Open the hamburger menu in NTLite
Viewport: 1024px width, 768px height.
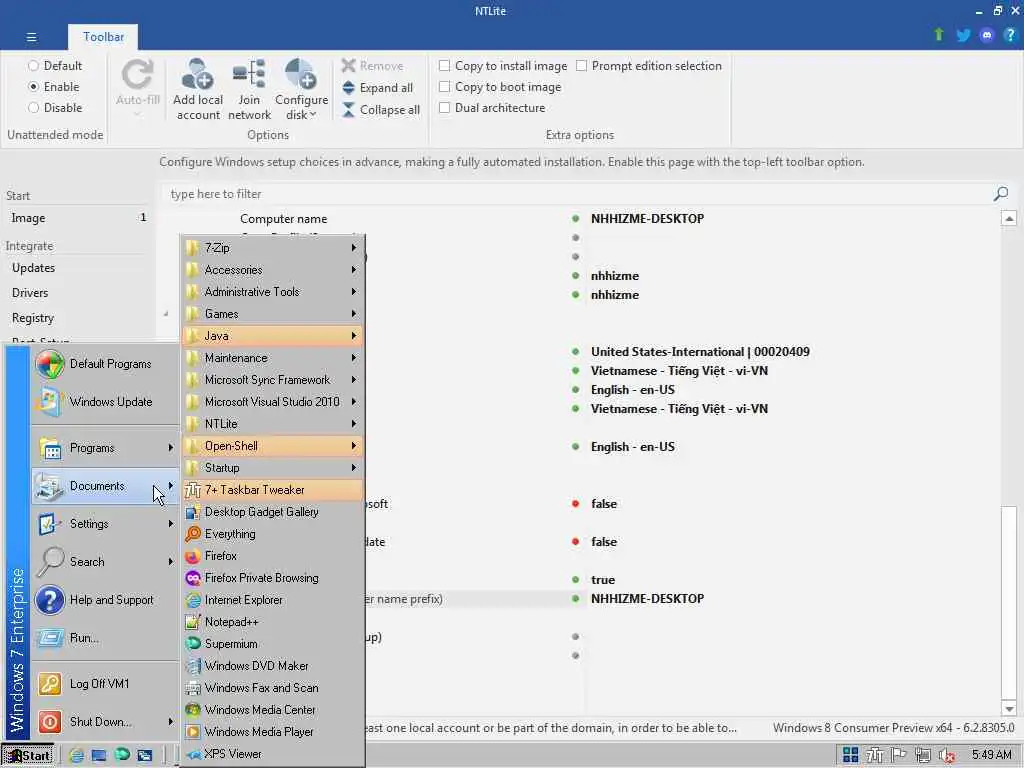coord(31,37)
